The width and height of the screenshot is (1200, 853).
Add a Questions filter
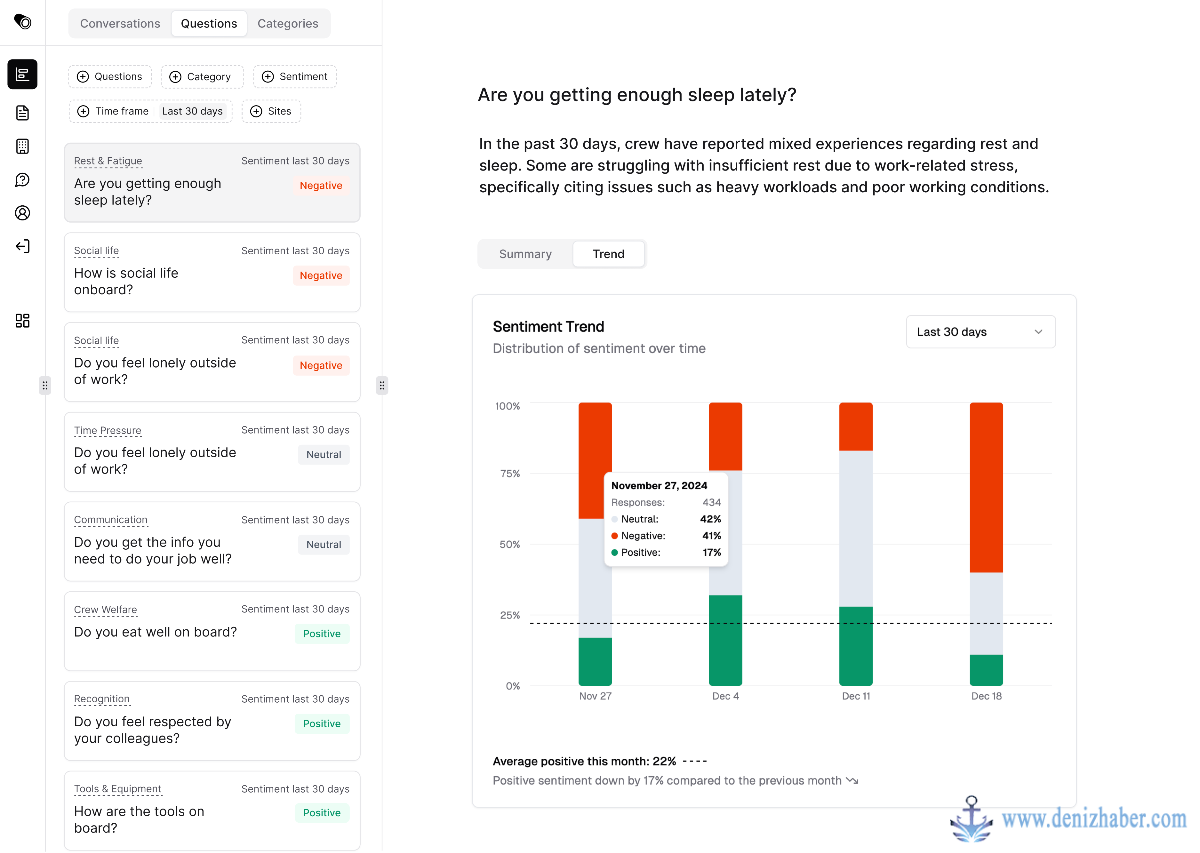[110, 77]
